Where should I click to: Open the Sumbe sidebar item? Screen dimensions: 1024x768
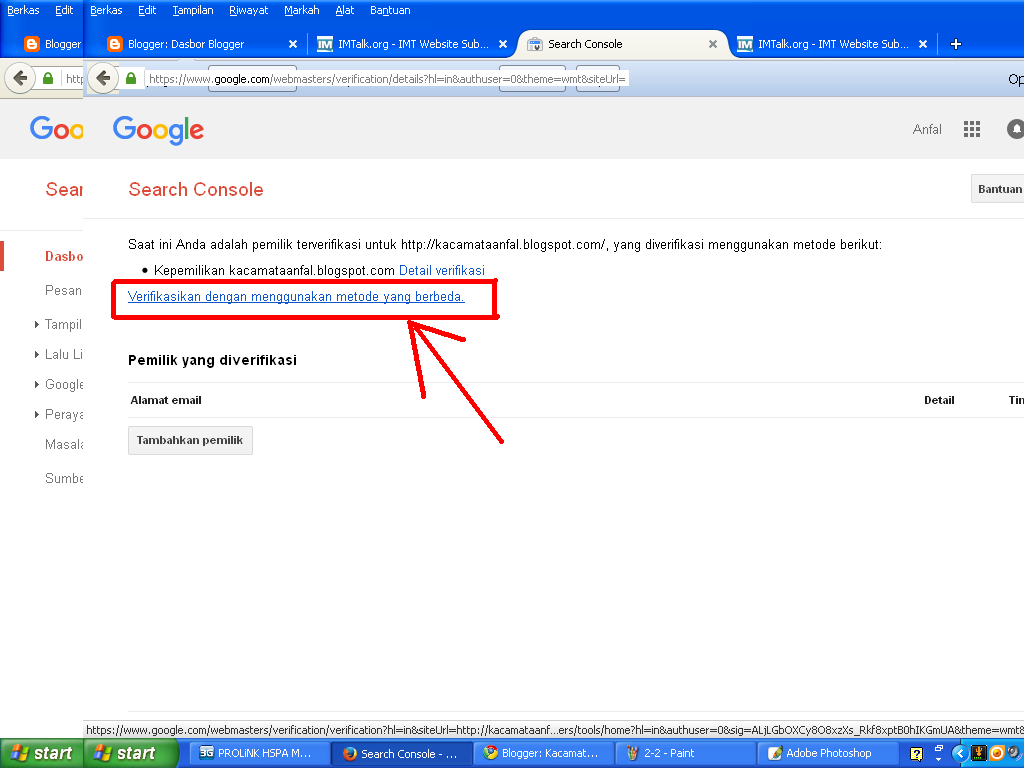[64, 479]
